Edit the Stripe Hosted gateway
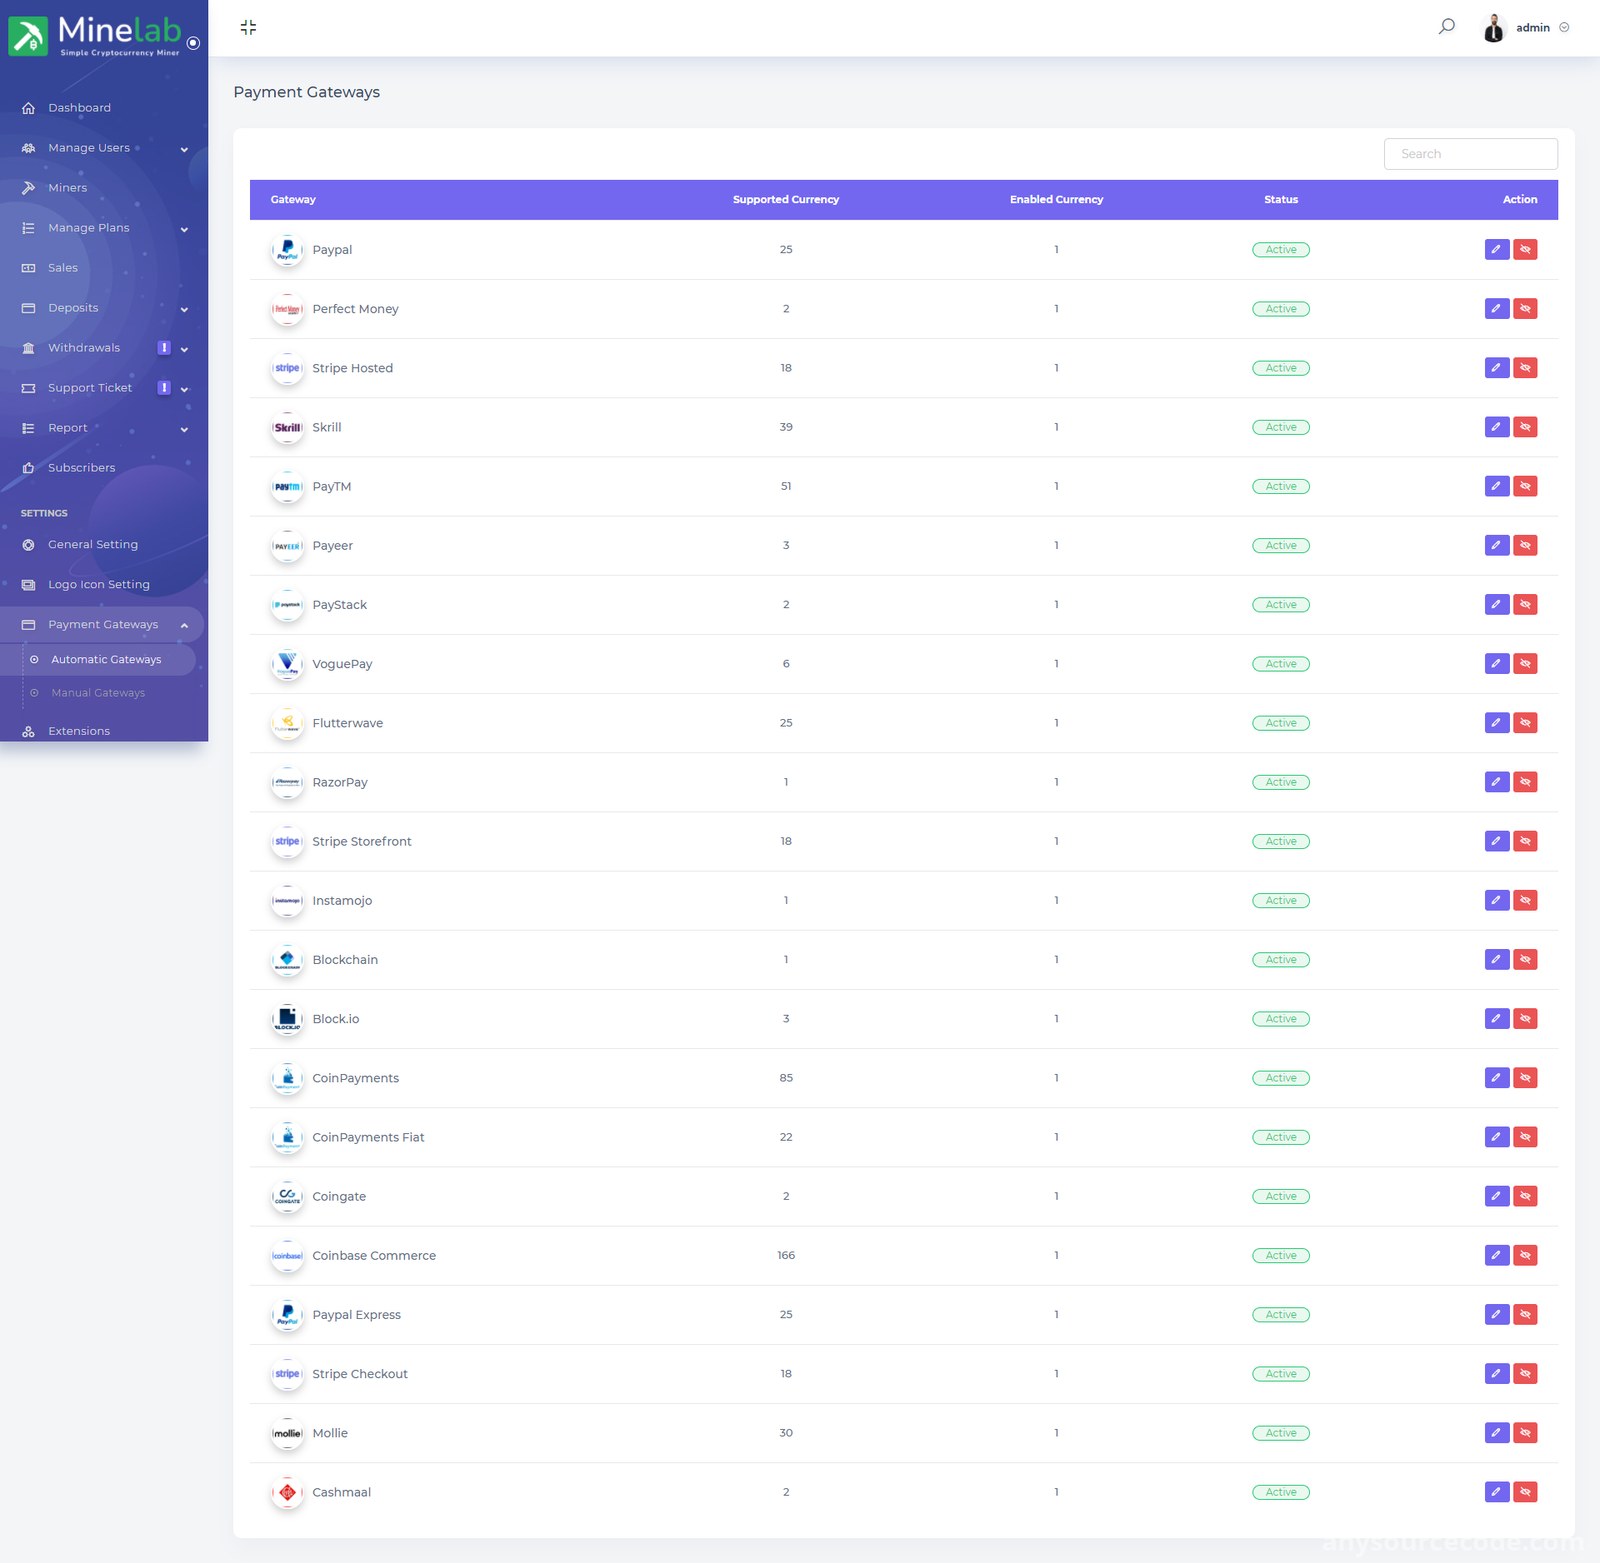The image size is (1600, 1563). coord(1496,368)
